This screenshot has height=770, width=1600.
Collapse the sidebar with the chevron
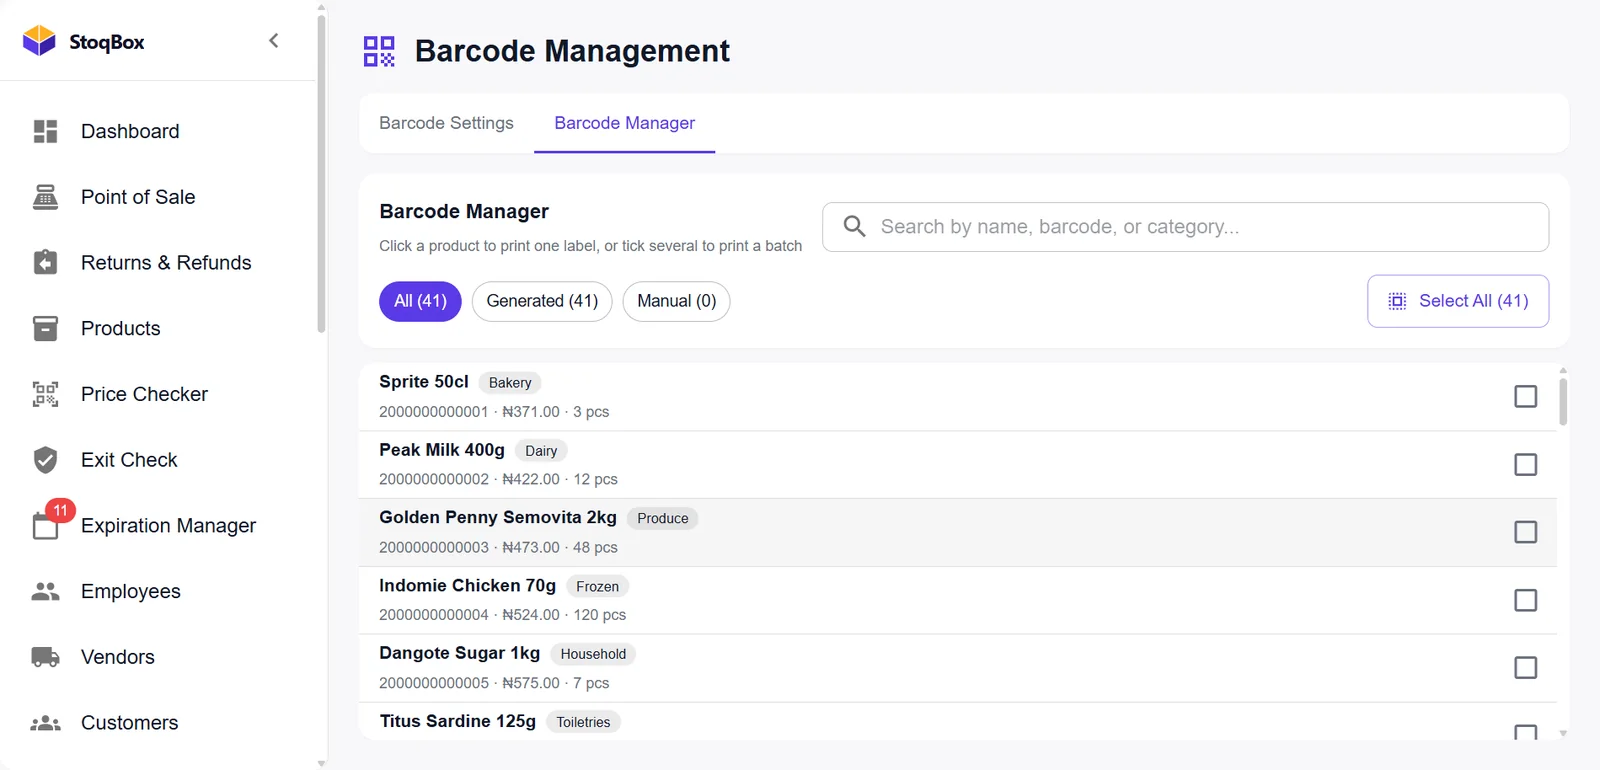(x=273, y=41)
